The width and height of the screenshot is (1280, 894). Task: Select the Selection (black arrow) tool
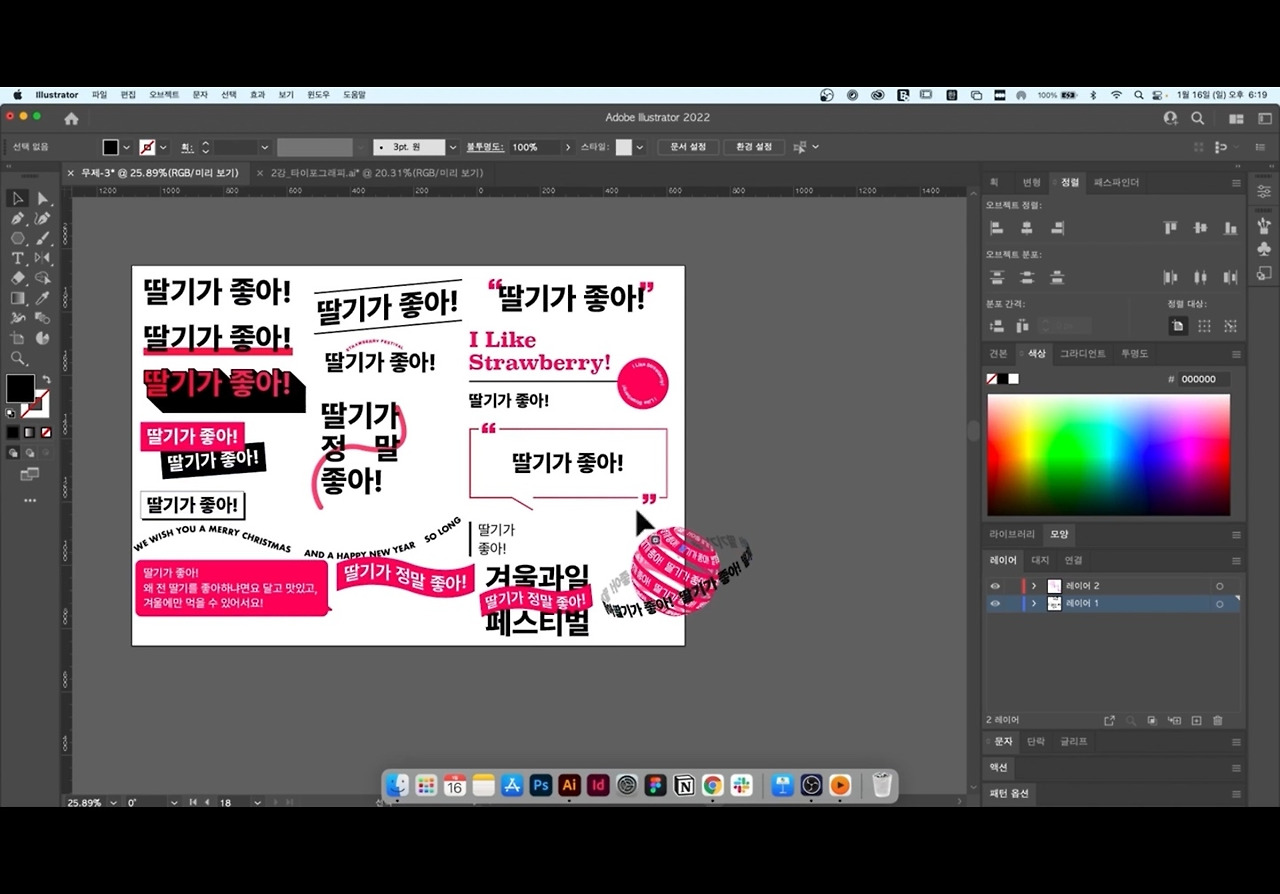pyautogui.click(x=18, y=198)
